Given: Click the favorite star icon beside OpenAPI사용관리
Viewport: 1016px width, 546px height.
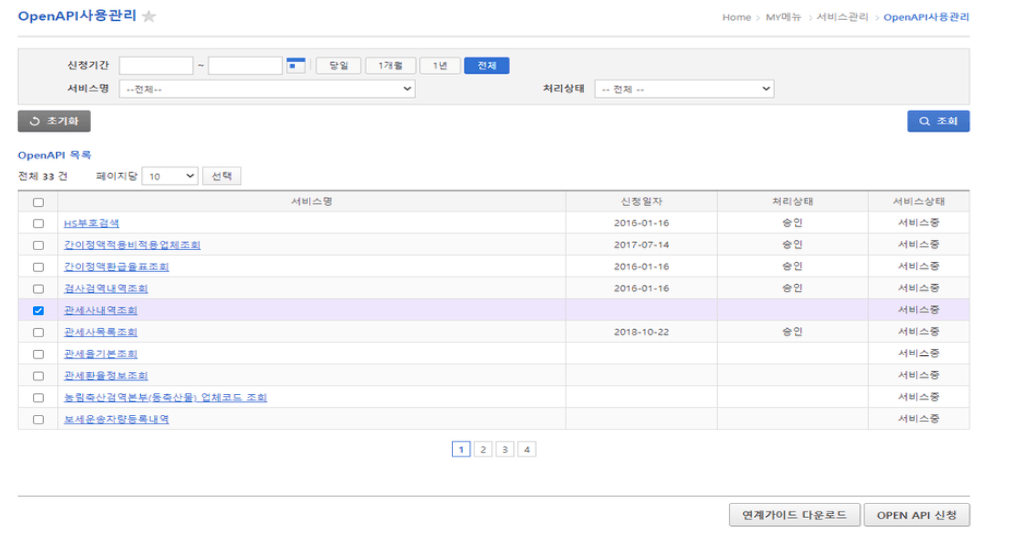Looking at the screenshot, I should (150, 17).
